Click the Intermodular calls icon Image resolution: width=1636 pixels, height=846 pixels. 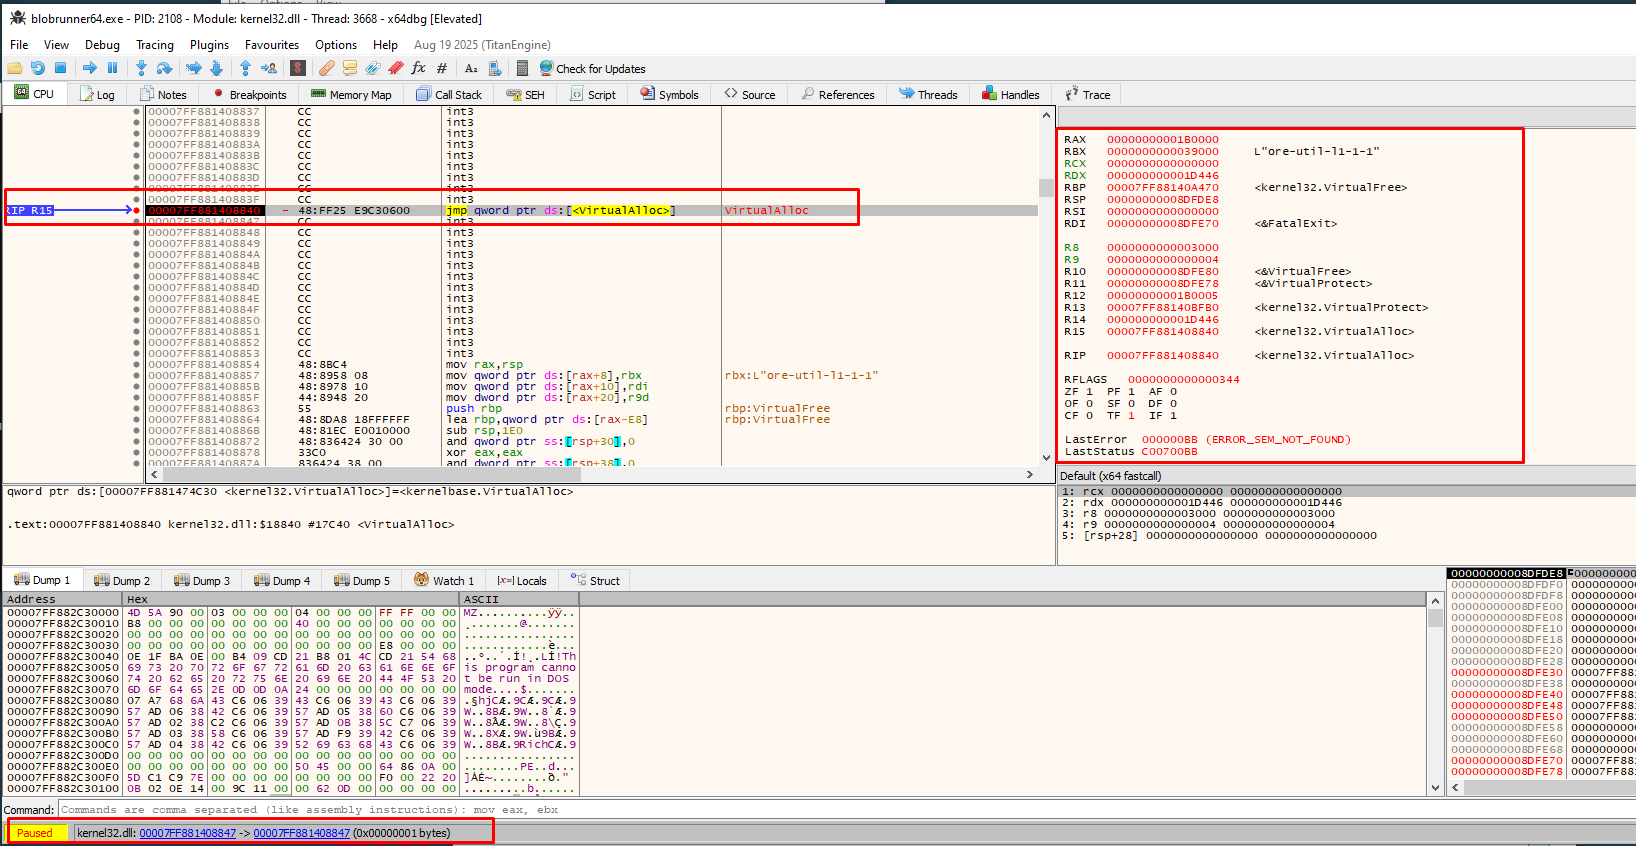pyautogui.click(x=493, y=68)
